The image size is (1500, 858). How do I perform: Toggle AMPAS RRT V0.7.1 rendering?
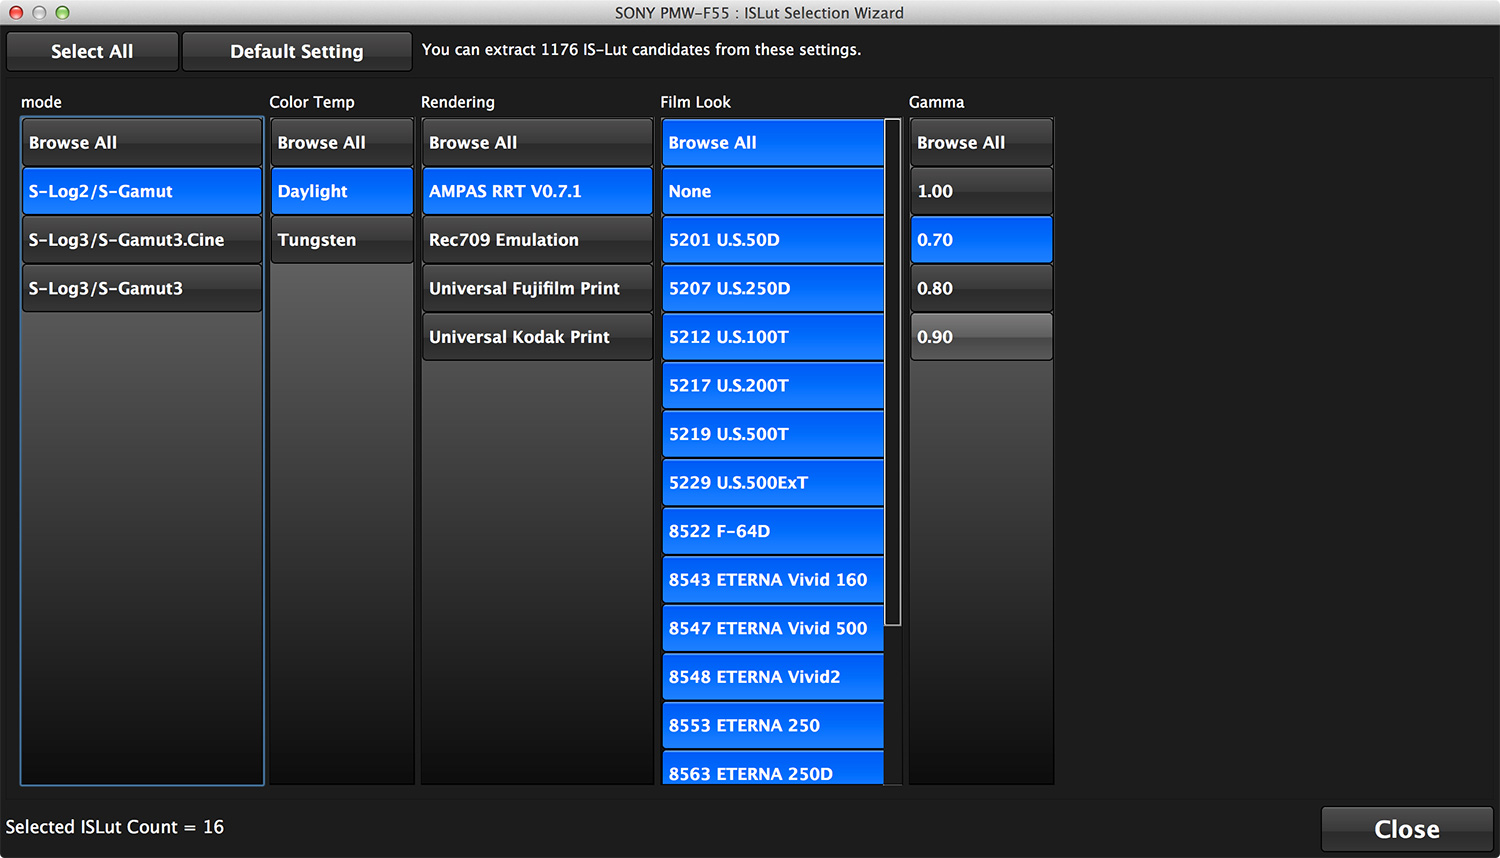[x=537, y=191]
